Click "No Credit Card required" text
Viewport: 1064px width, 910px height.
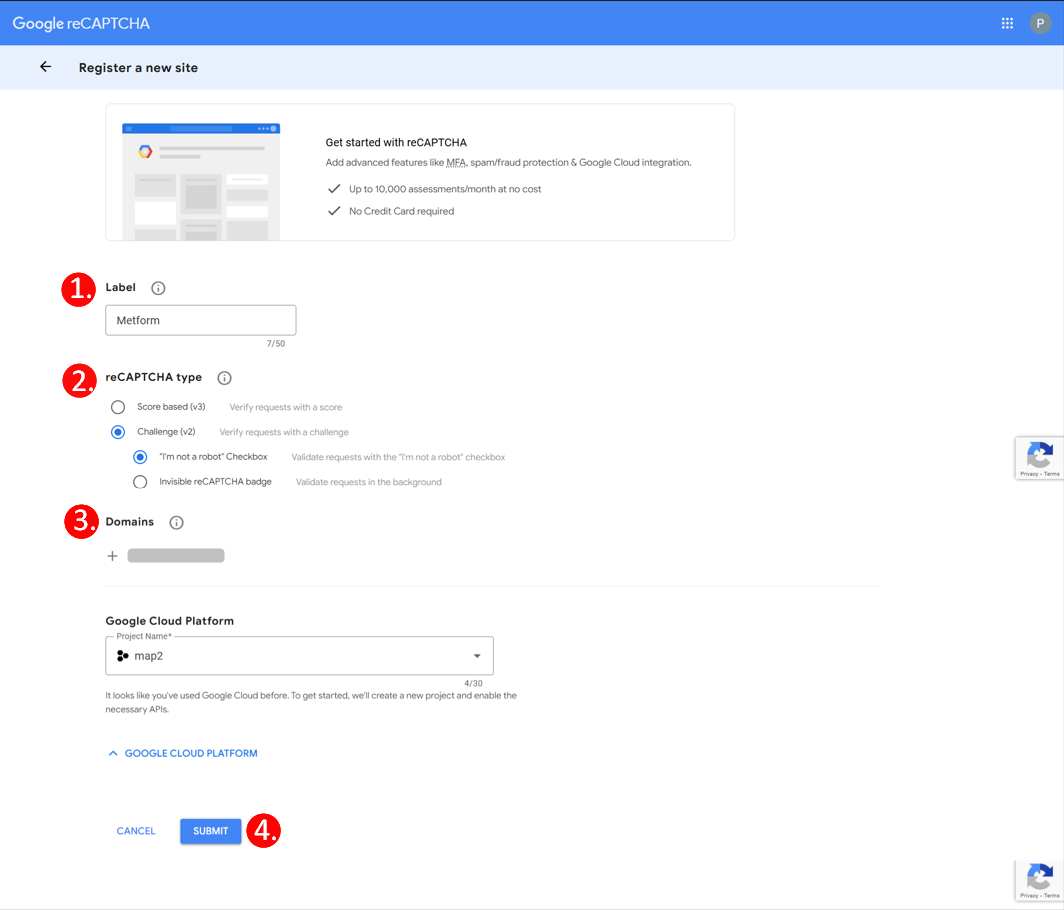click(402, 211)
